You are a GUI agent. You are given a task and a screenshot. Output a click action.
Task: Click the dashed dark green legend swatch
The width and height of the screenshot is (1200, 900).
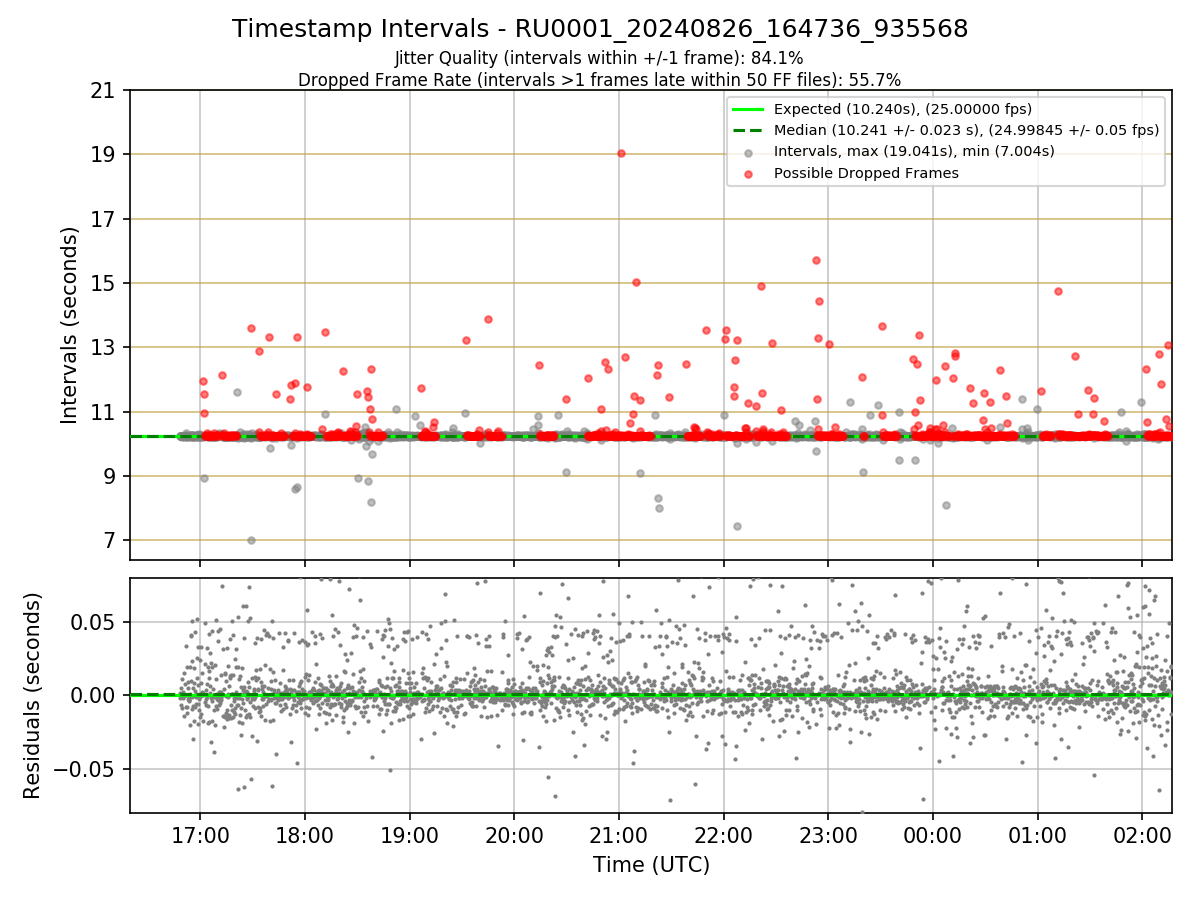tap(749, 130)
